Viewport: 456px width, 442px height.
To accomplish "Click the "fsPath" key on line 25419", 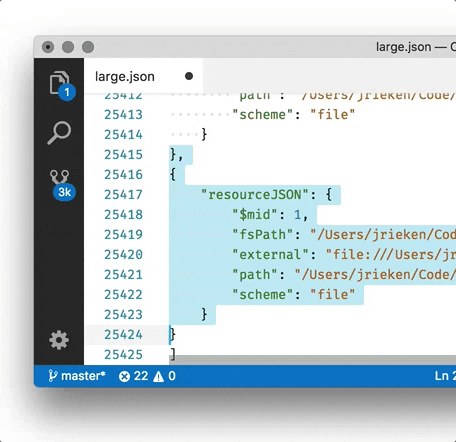I will (263, 234).
